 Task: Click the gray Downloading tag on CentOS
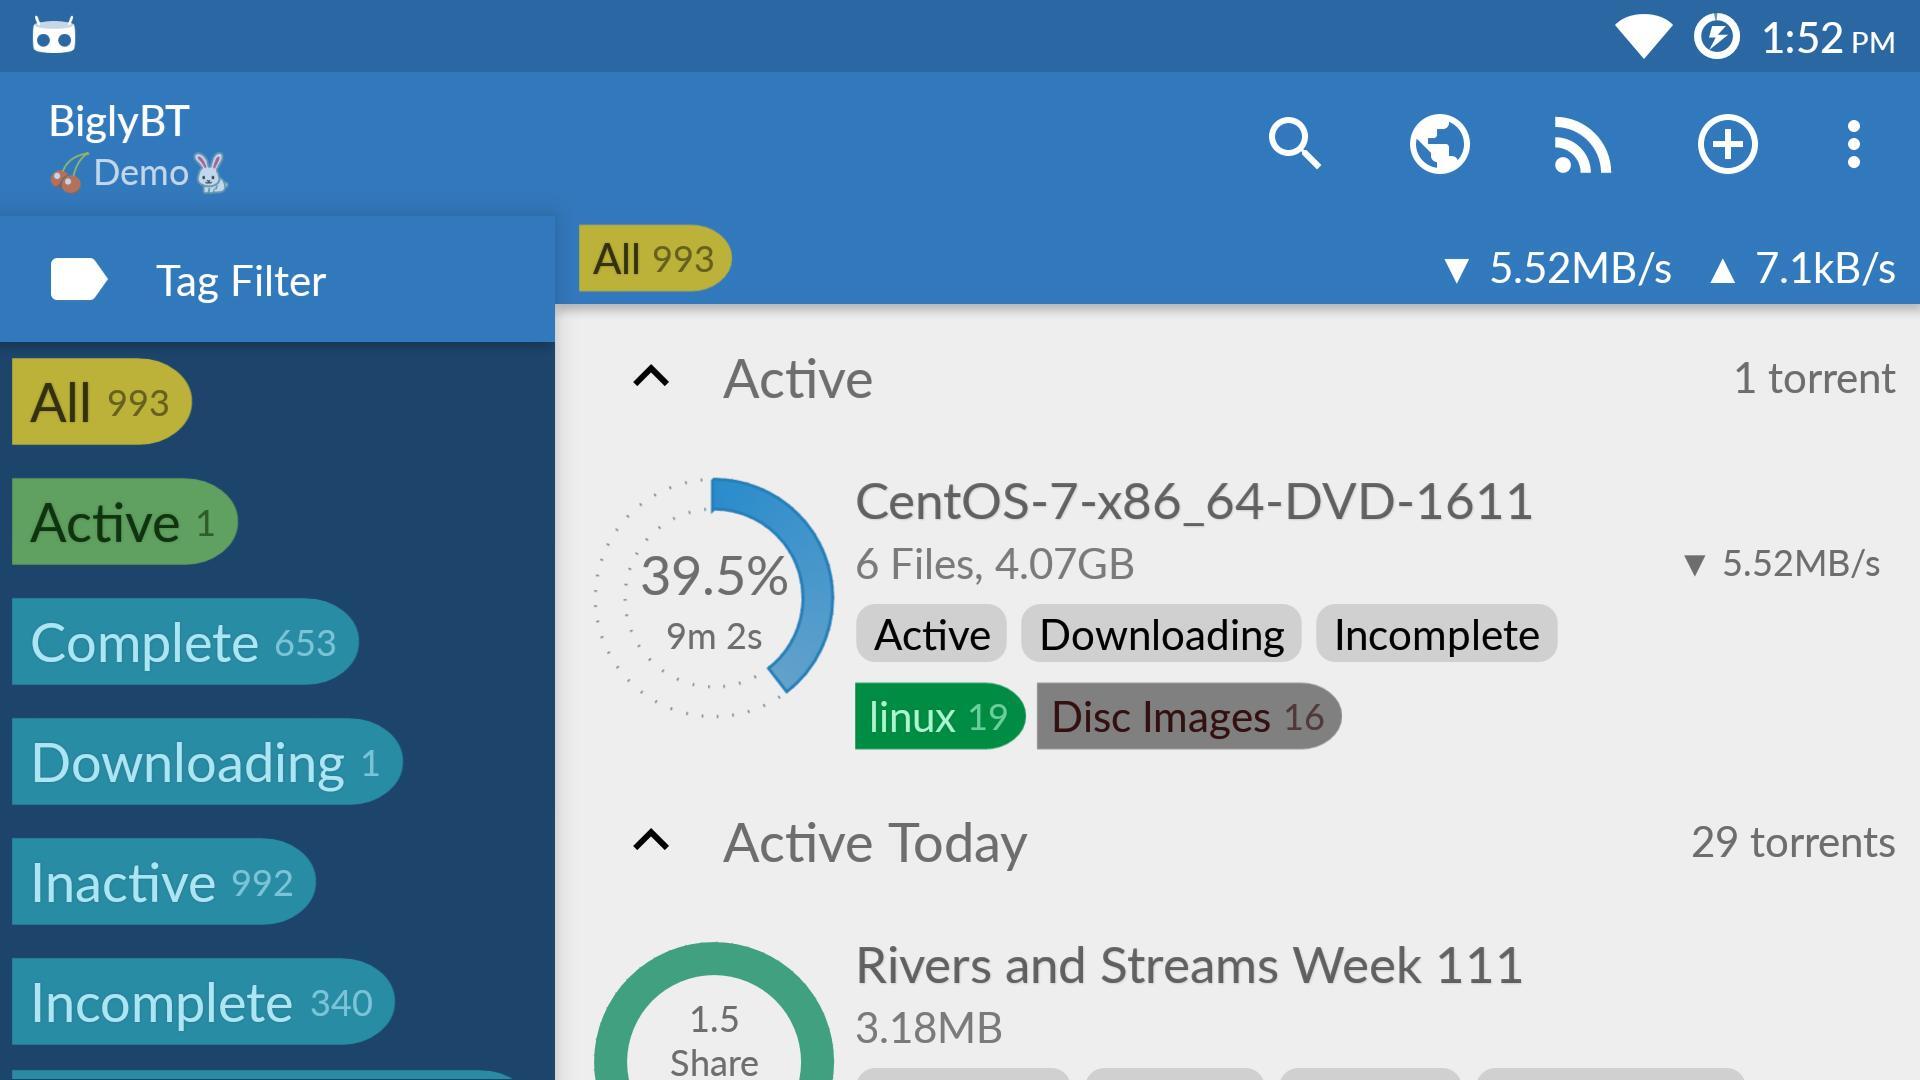[1161, 634]
